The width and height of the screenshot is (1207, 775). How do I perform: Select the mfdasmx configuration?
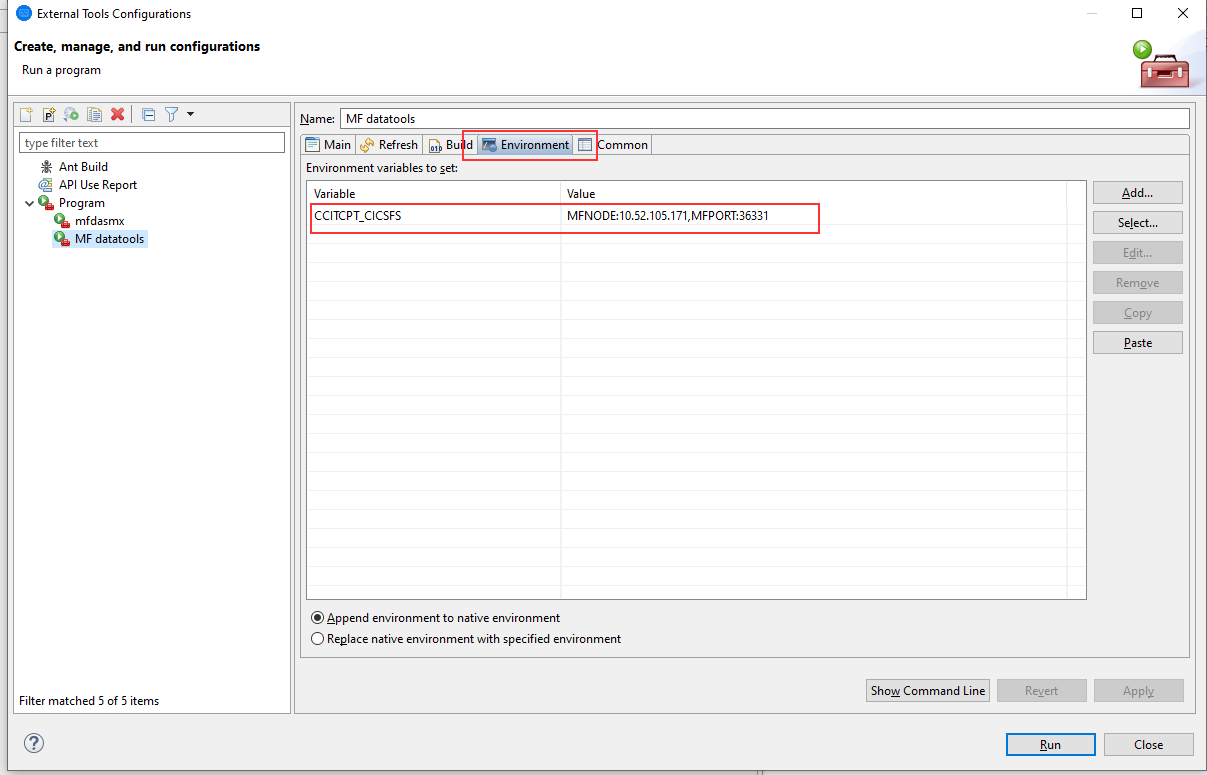(x=97, y=220)
